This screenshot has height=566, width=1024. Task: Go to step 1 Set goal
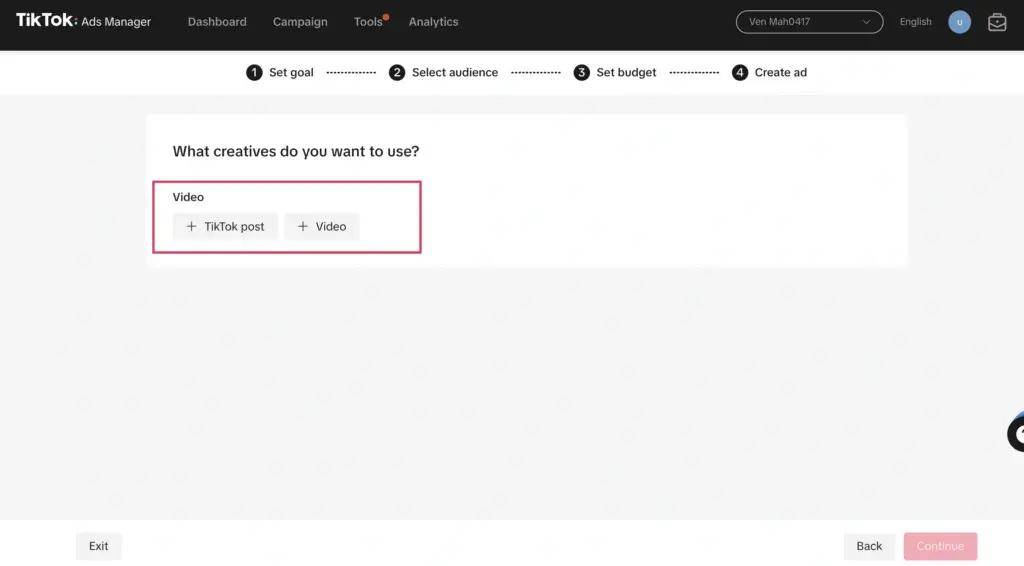pos(280,72)
